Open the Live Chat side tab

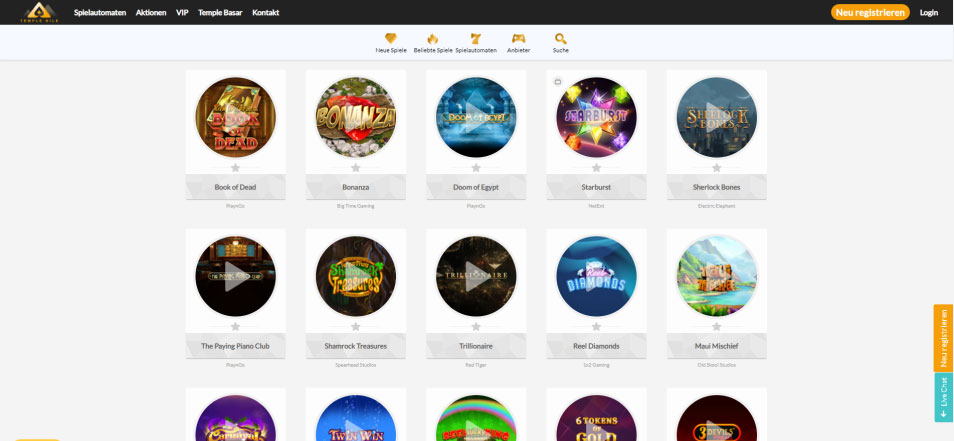coord(944,397)
